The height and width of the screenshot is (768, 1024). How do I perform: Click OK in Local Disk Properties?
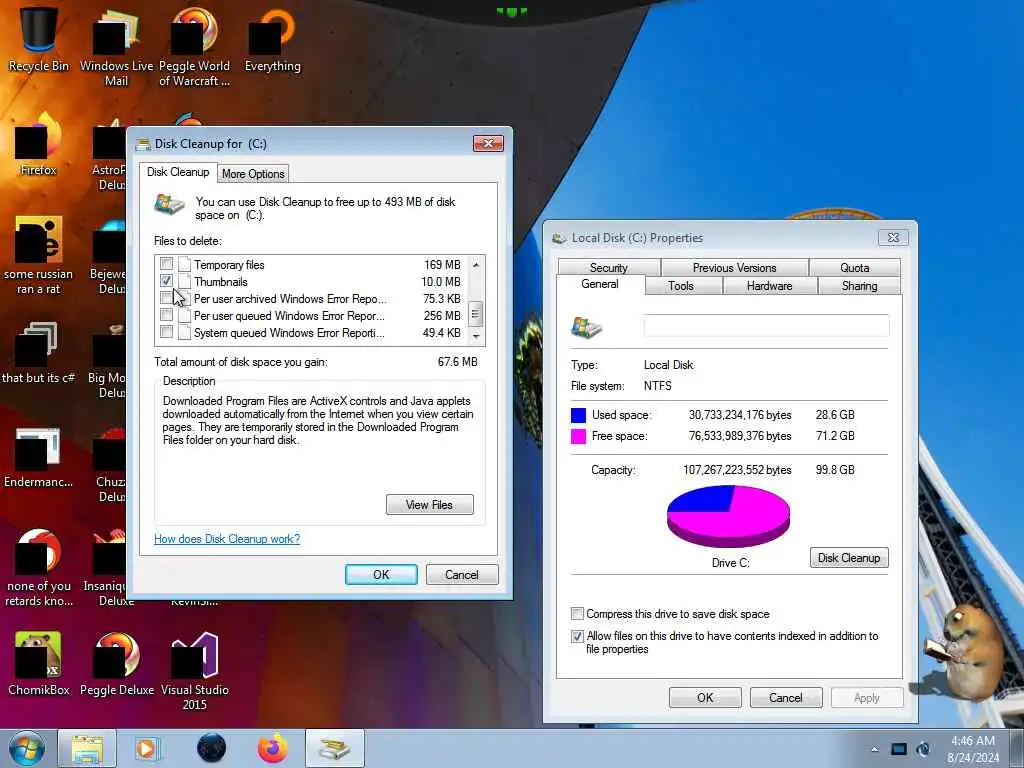click(x=705, y=697)
